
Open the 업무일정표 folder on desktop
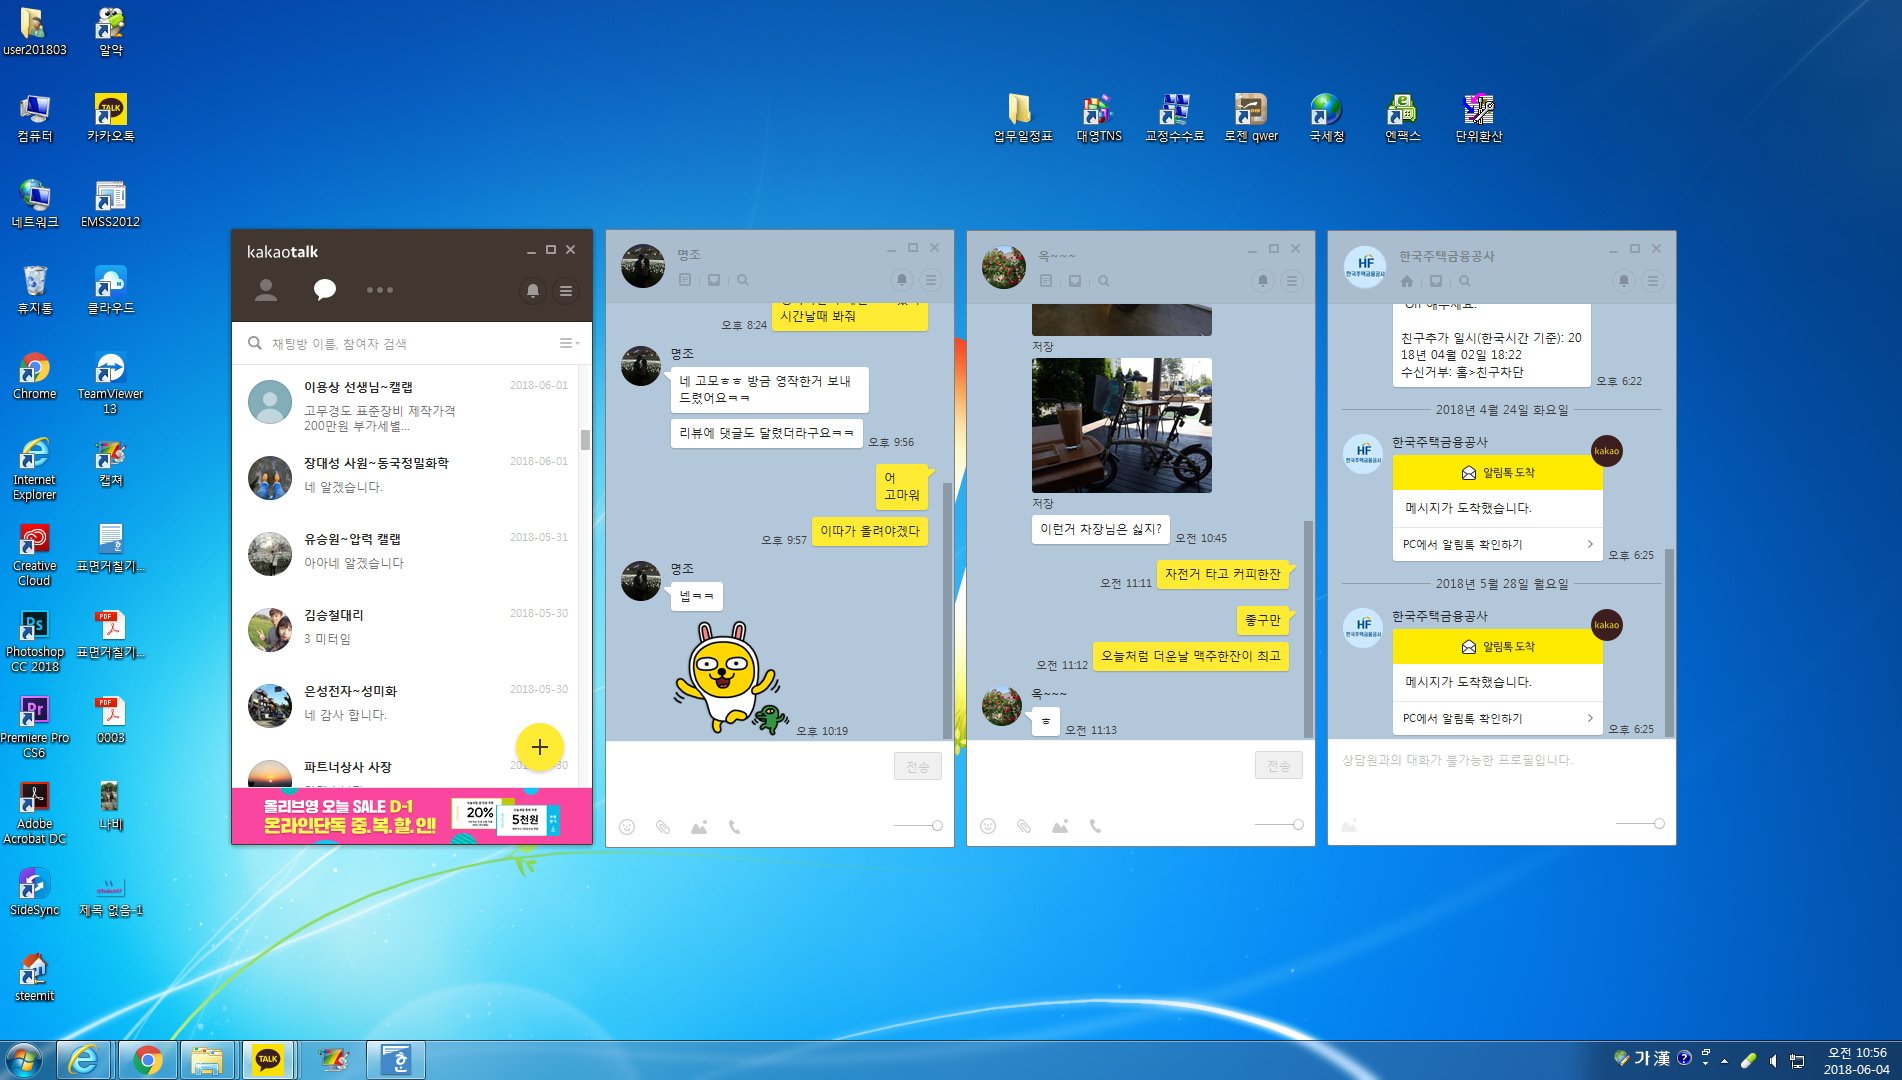pyautogui.click(x=1022, y=117)
